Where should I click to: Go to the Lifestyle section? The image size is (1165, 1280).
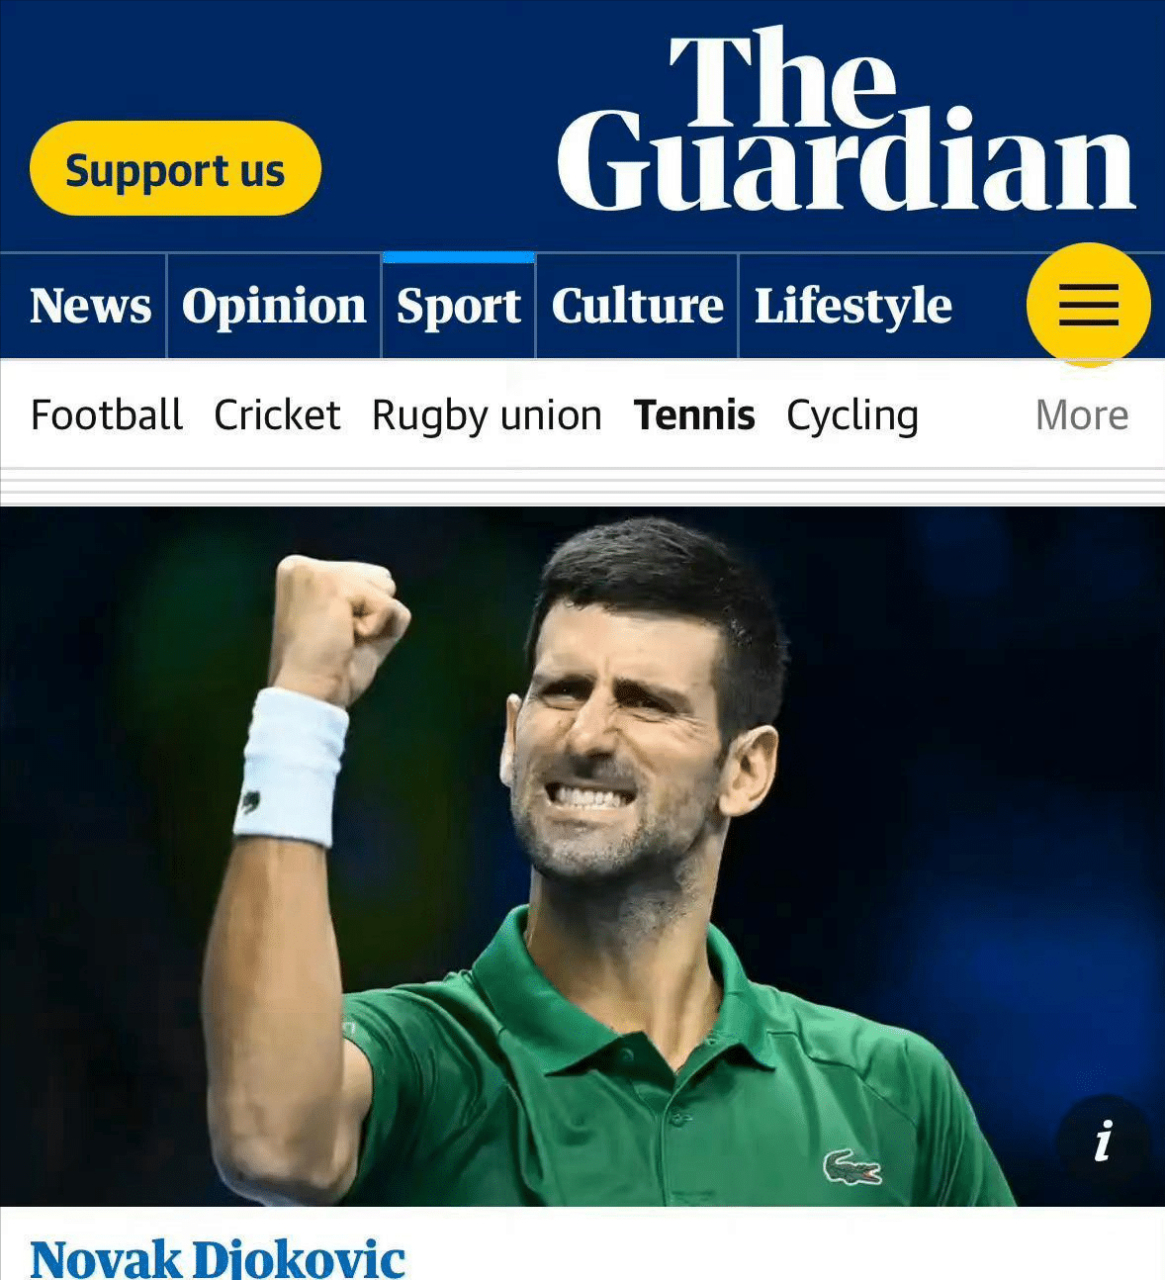853,306
